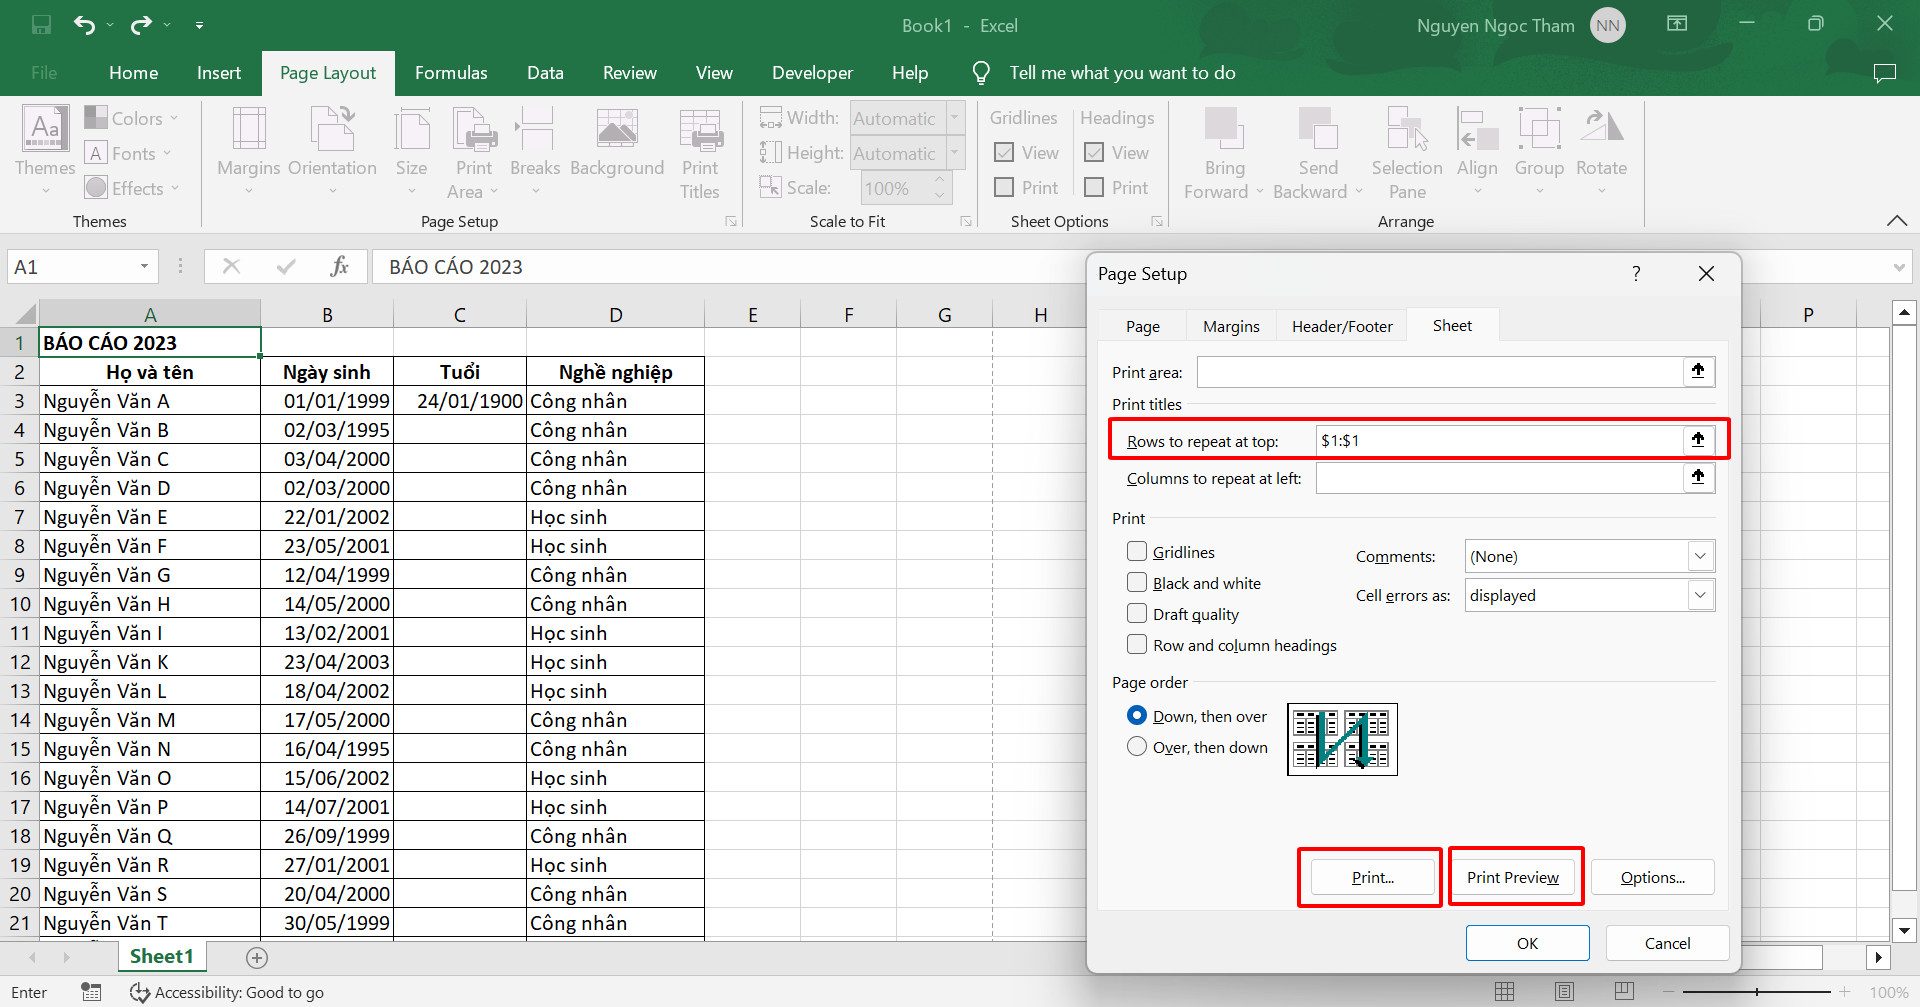Click range selector for Rows to repeat

[1697, 440]
